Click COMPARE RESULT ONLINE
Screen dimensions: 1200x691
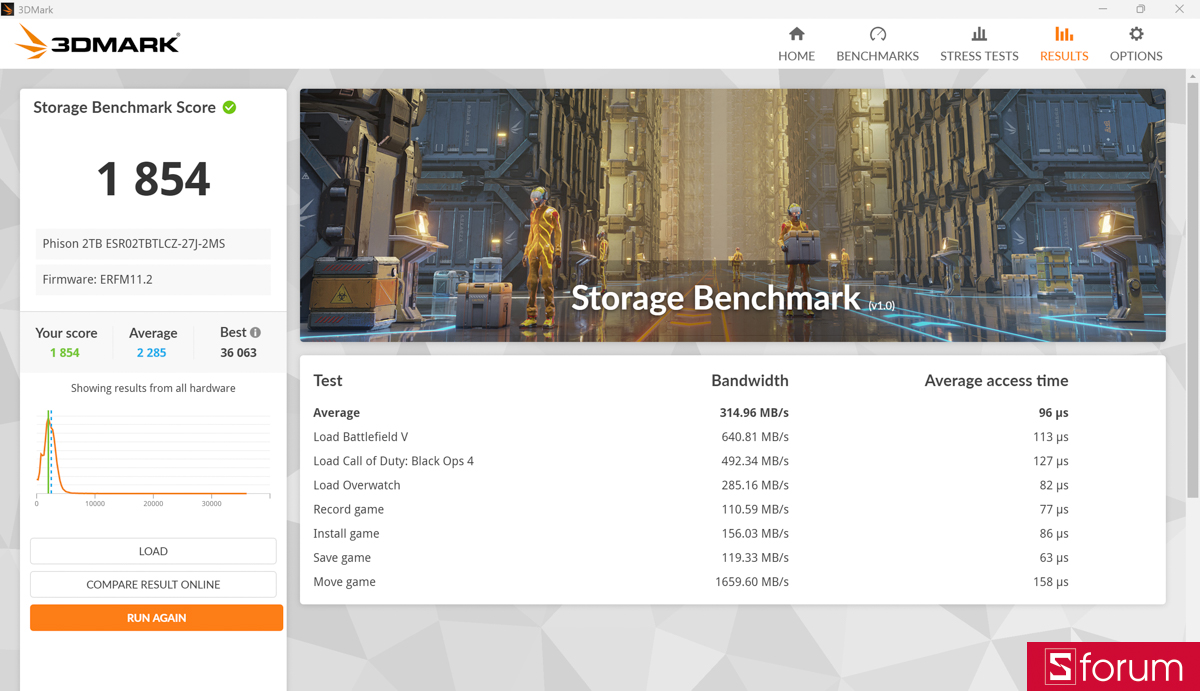tap(153, 584)
